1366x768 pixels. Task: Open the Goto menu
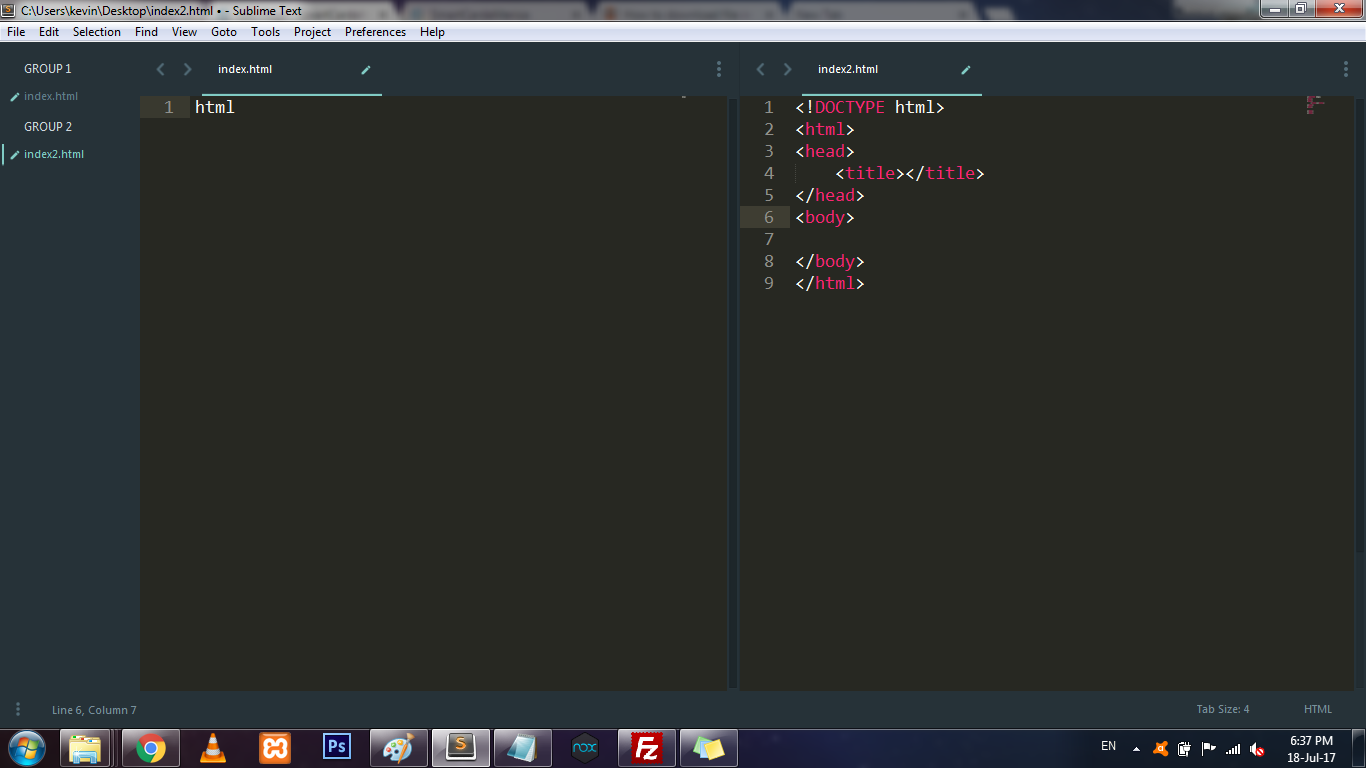(x=224, y=32)
